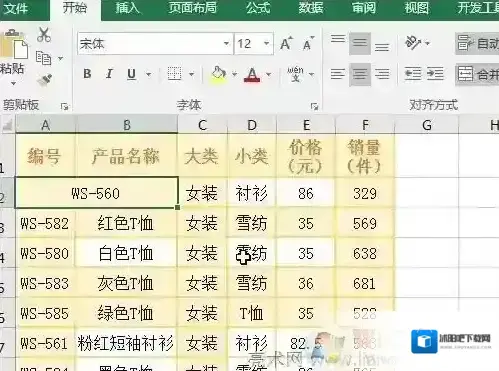Select column G header
This screenshot has height=371, width=499.
click(x=427, y=125)
